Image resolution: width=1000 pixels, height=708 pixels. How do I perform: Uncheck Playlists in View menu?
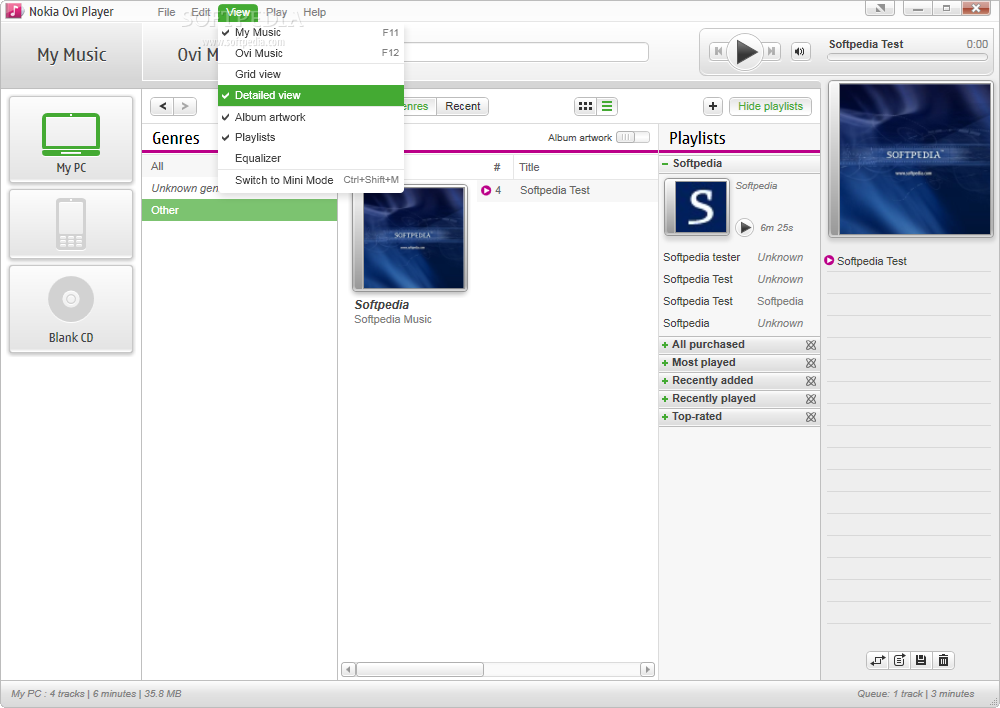tap(311, 137)
